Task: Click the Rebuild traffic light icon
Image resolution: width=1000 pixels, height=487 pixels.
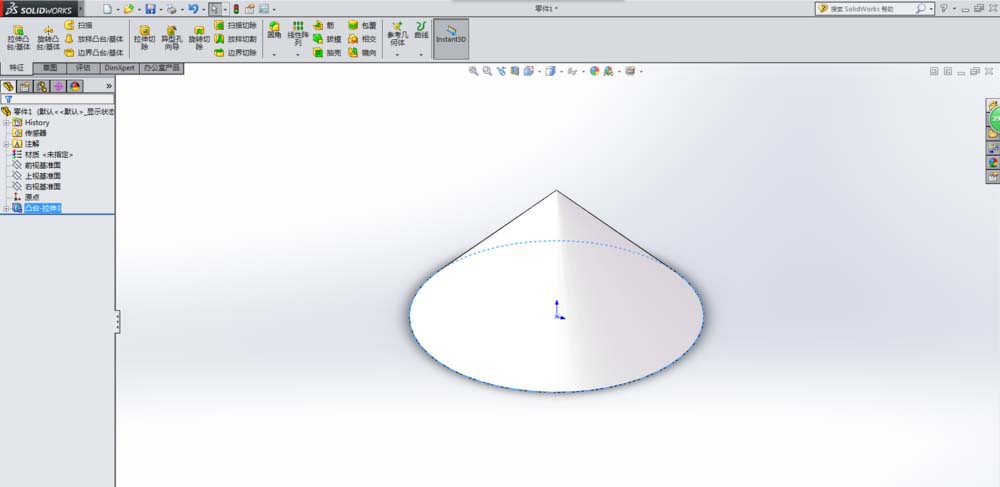Action: click(236, 9)
